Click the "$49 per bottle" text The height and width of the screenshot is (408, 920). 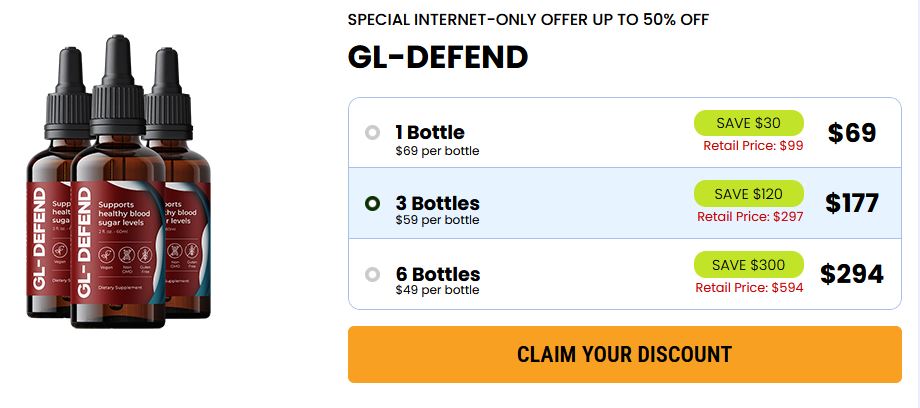[437, 291]
